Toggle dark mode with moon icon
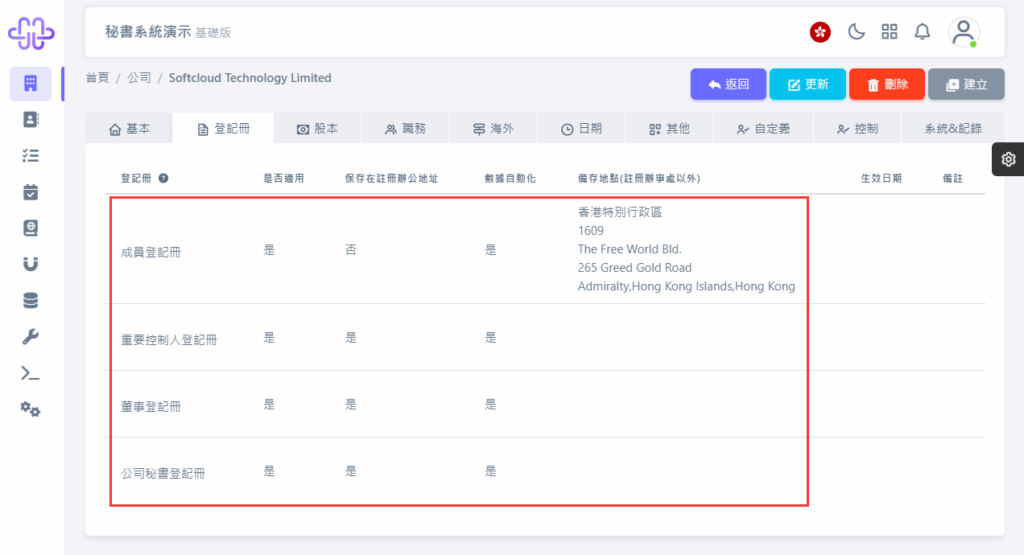1024x555 pixels. click(x=856, y=31)
